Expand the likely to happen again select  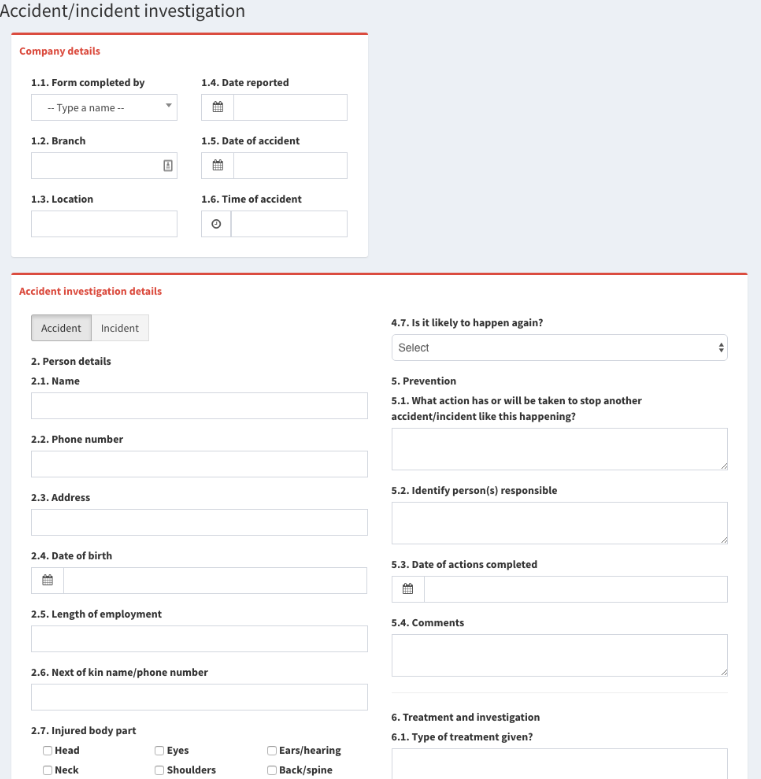[559, 348]
